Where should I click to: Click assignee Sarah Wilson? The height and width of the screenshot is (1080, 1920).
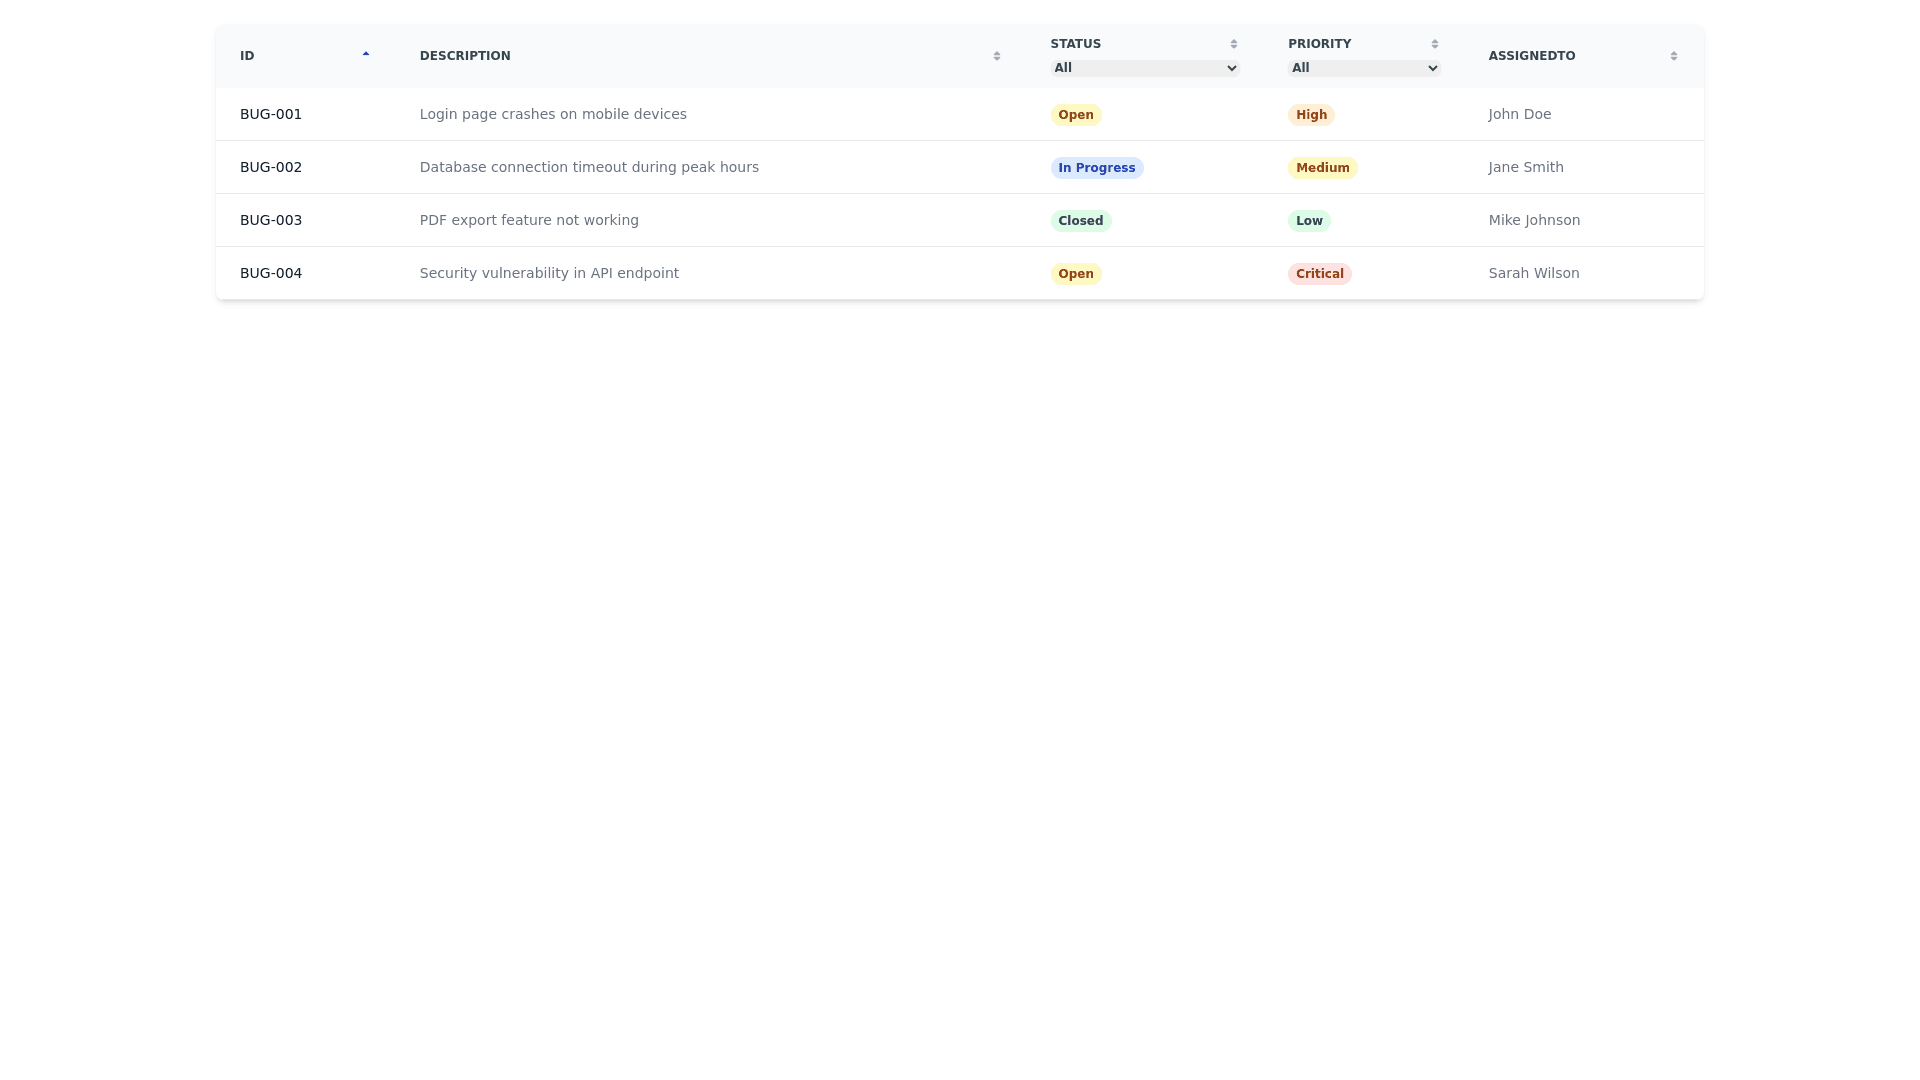[x=1533, y=273]
